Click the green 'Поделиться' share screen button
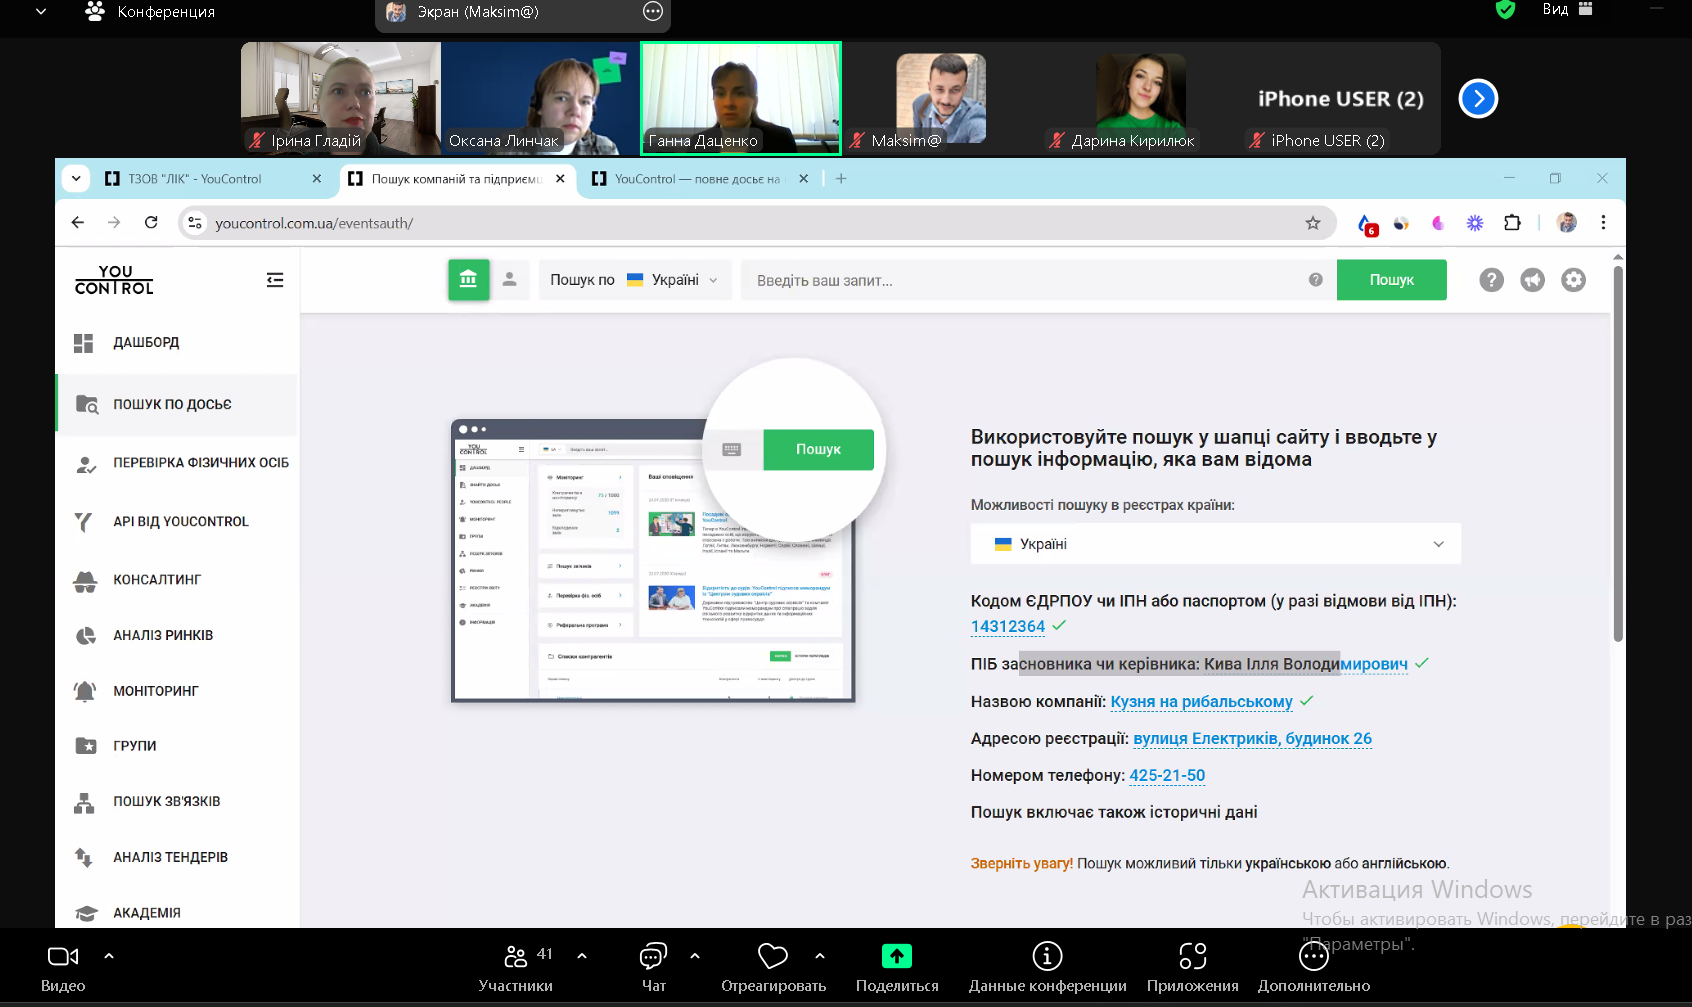The width and height of the screenshot is (1692, 1007). pyautogui.click(x=897, y=957)
